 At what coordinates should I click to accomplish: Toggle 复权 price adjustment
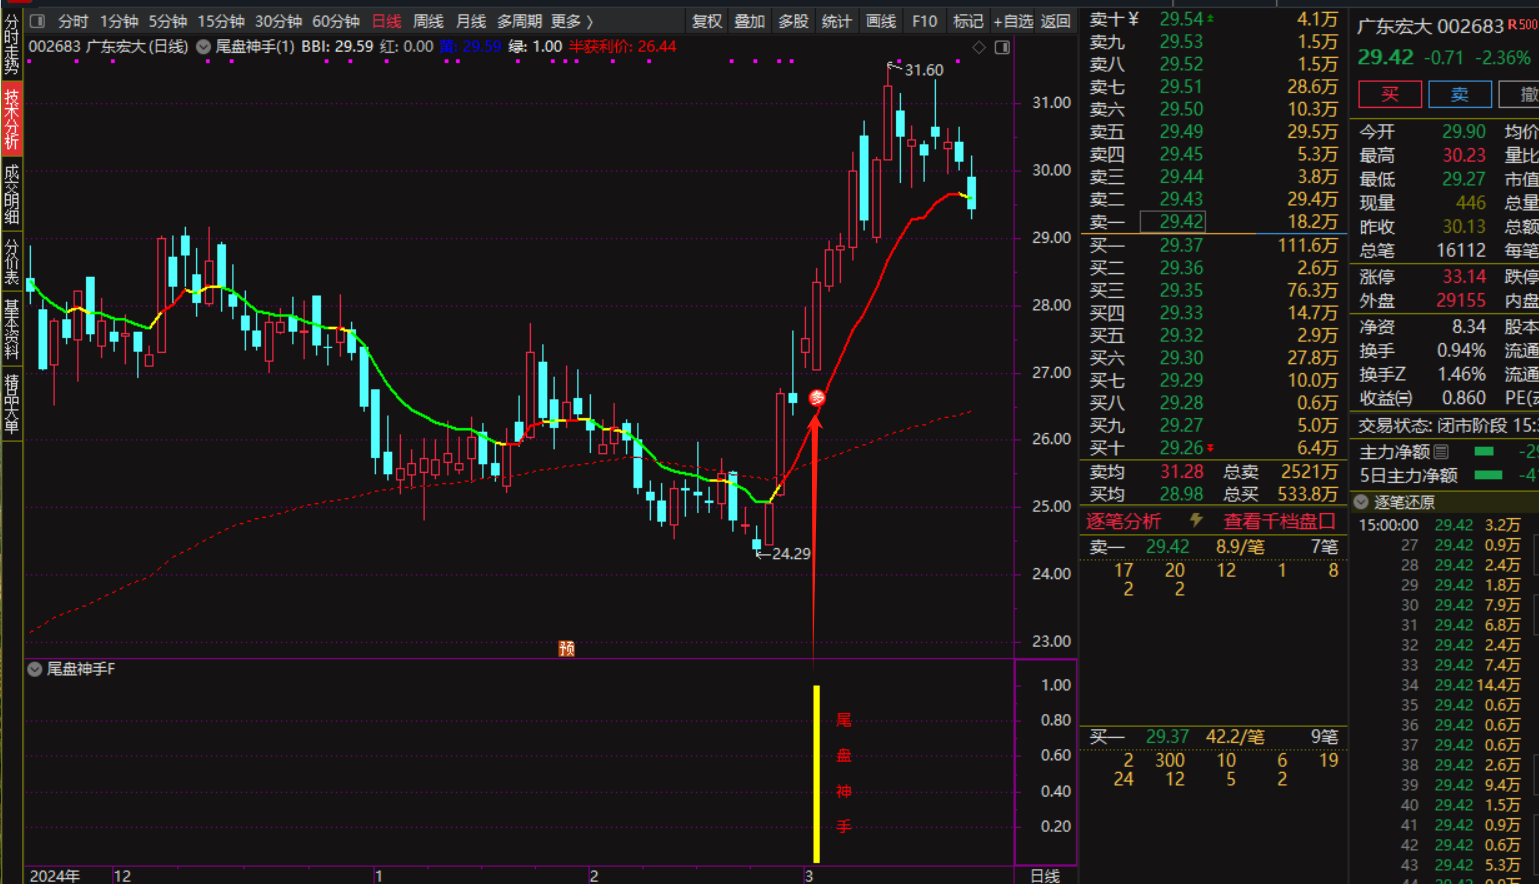707,21
